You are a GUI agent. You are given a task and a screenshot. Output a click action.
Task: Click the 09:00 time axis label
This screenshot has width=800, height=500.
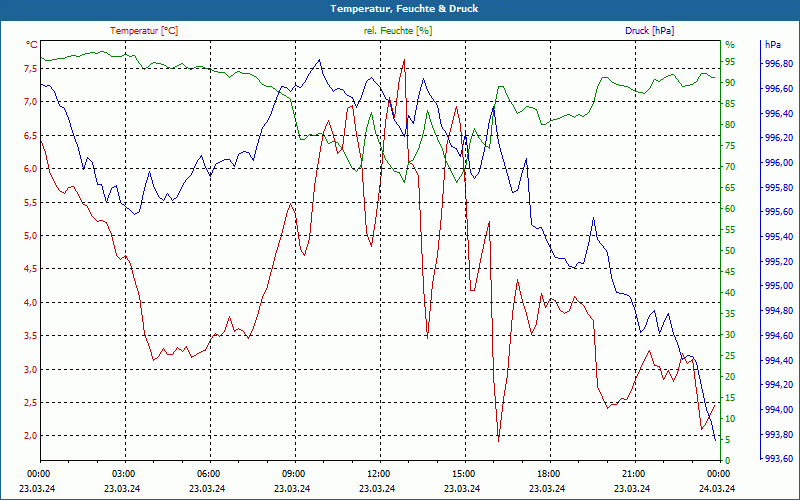293,474
